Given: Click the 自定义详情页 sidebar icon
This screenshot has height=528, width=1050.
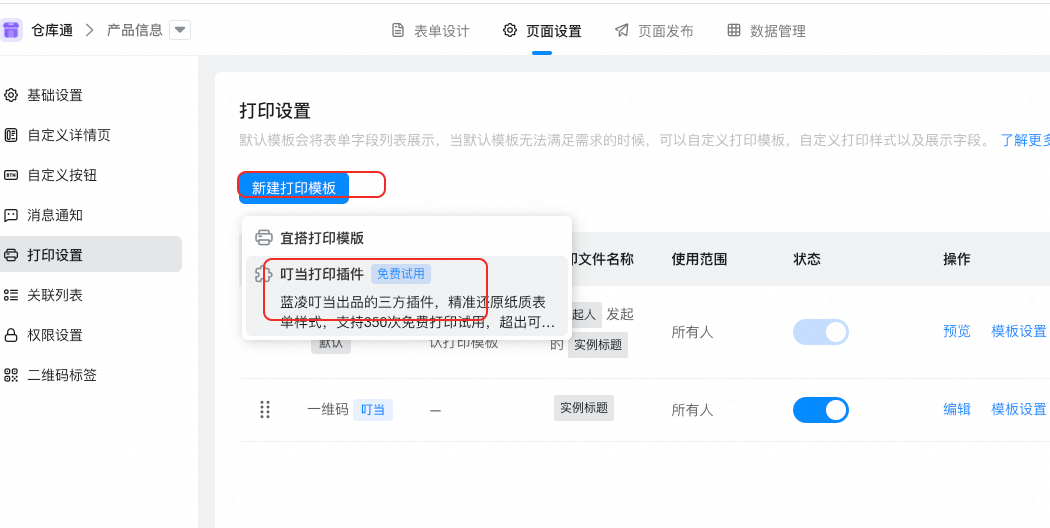Looking at the screenshot, I should [x=11, y=135].
